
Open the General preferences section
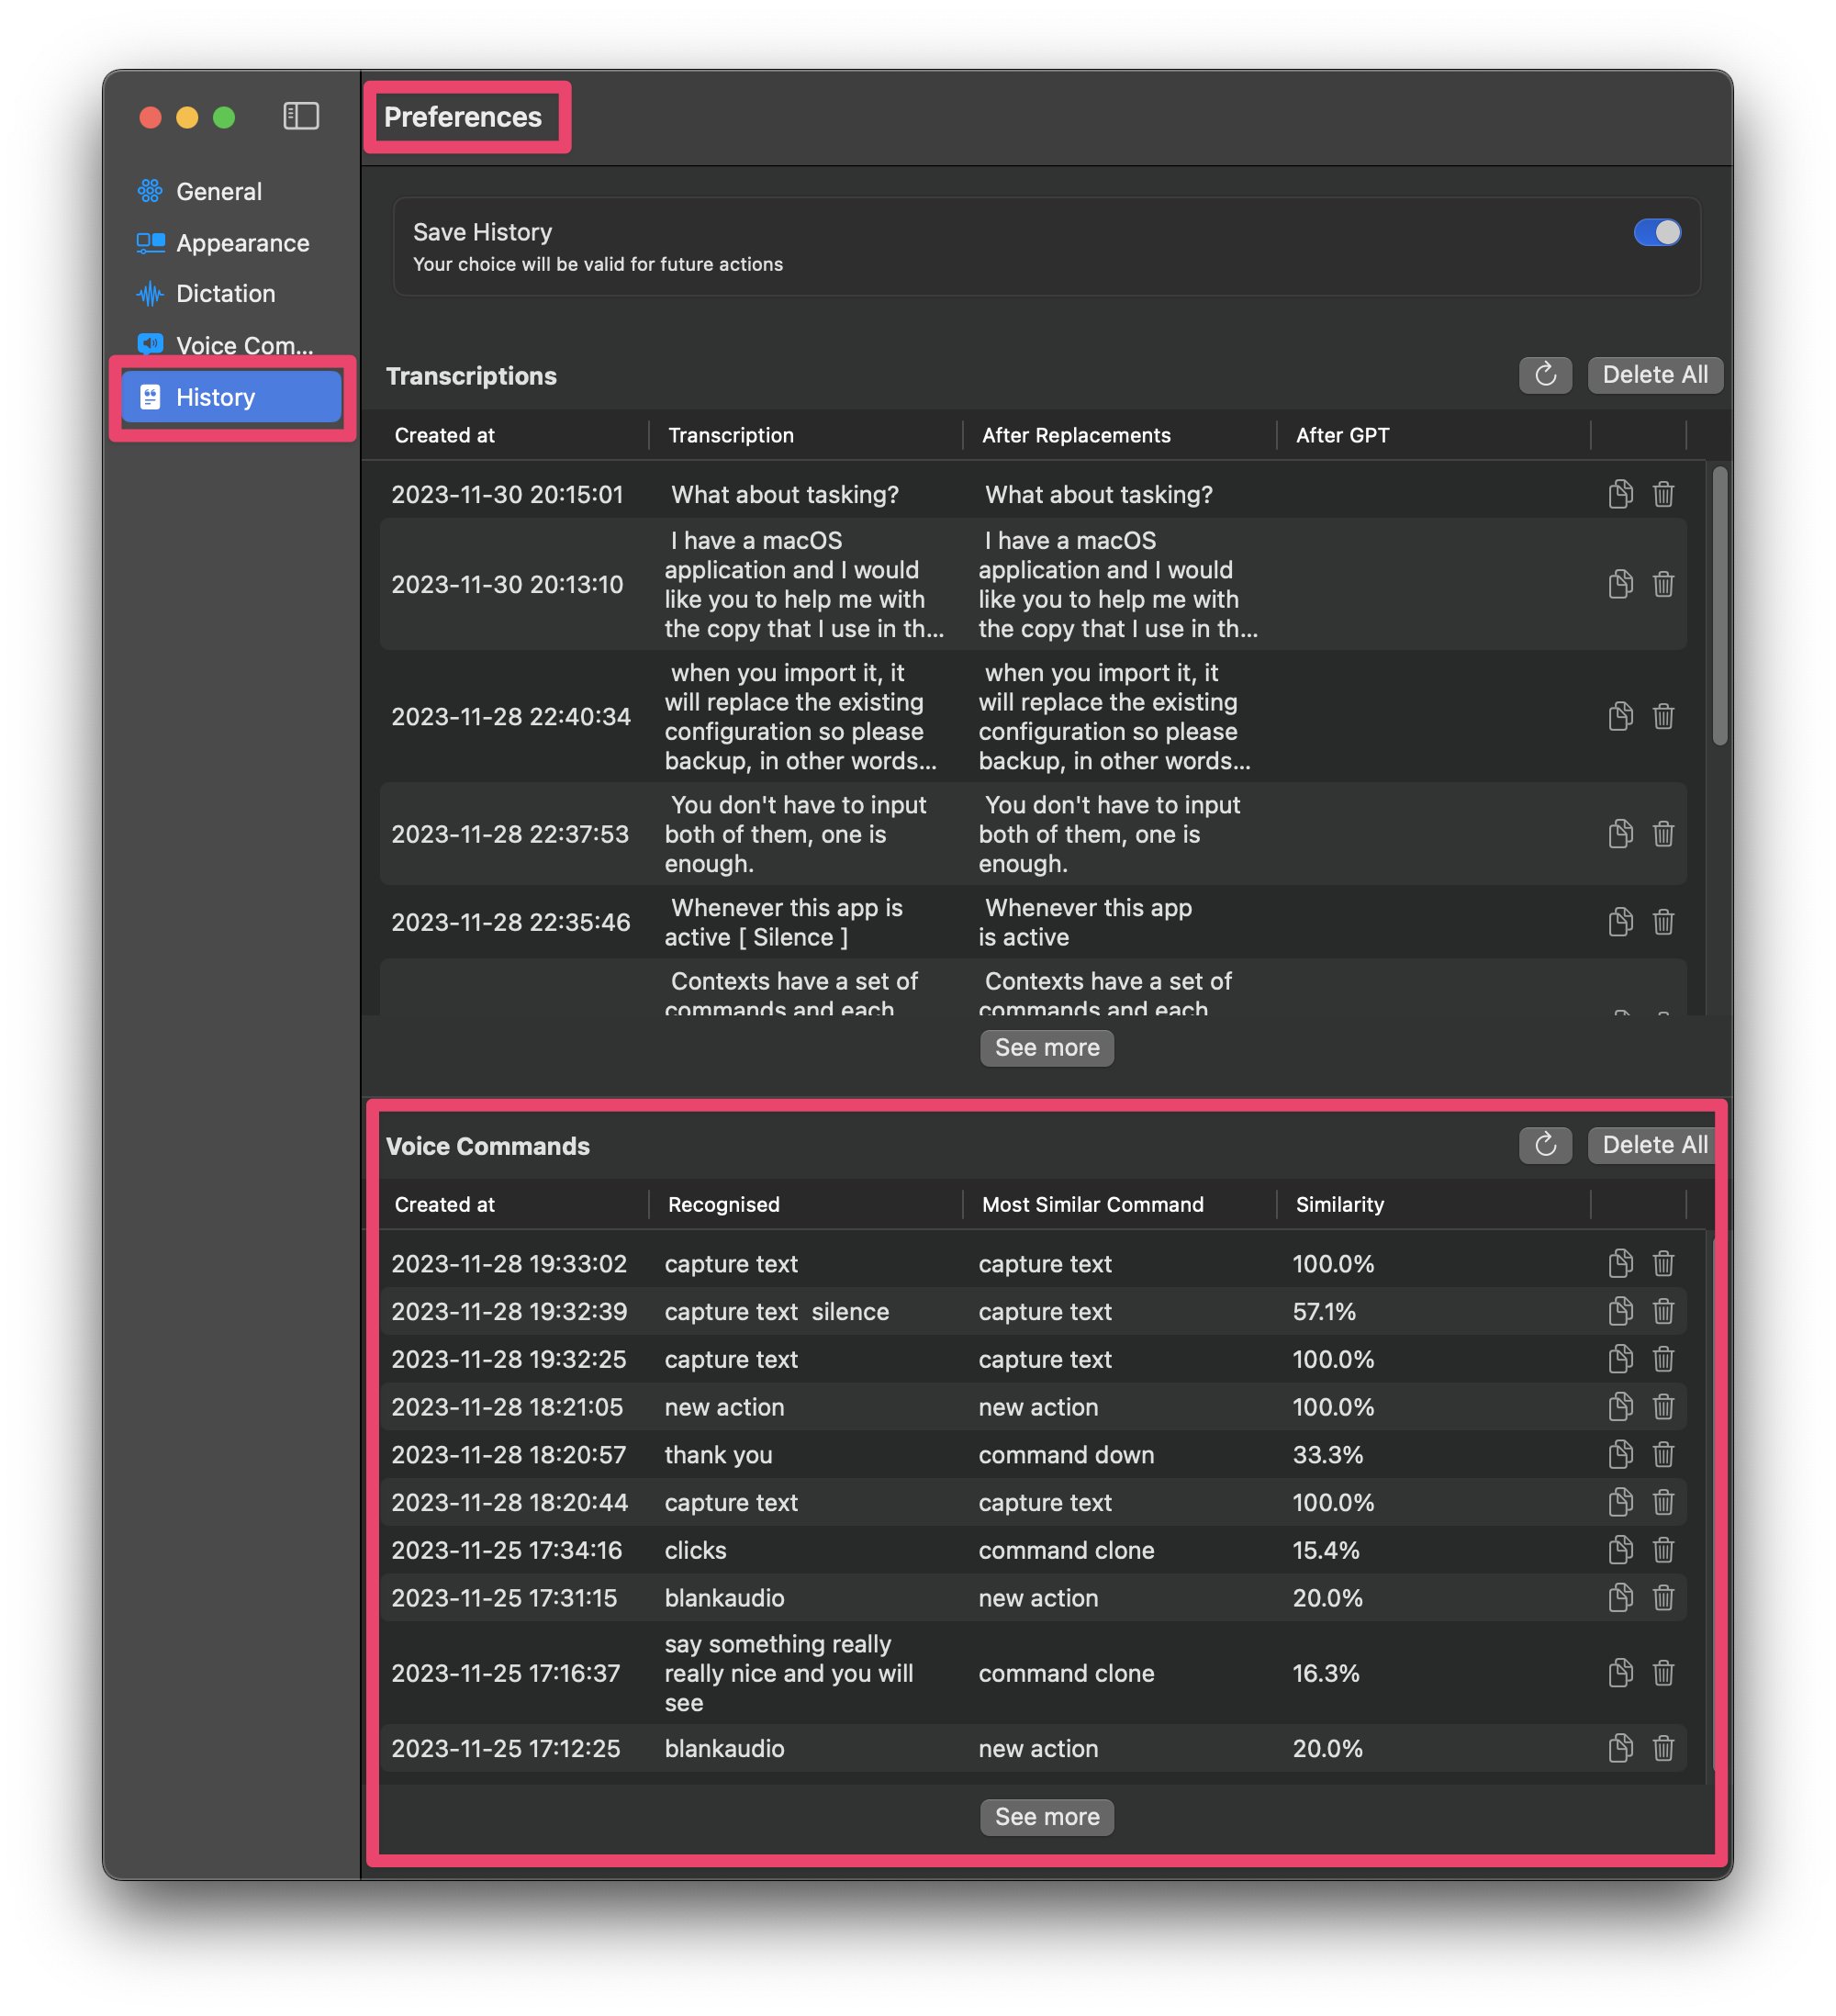tap(219, 191)
